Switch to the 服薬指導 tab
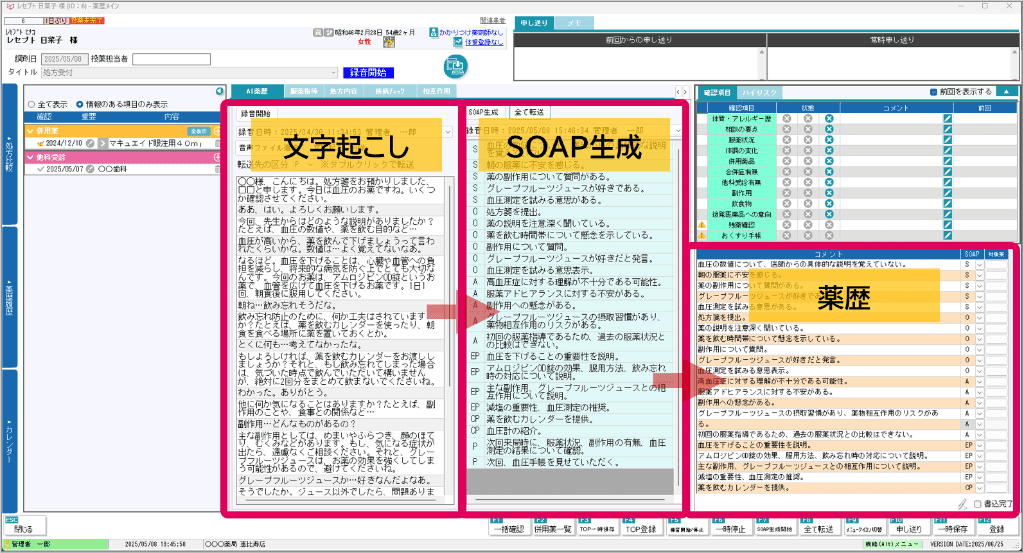The image size is (1023, 553). pos(303,91)
